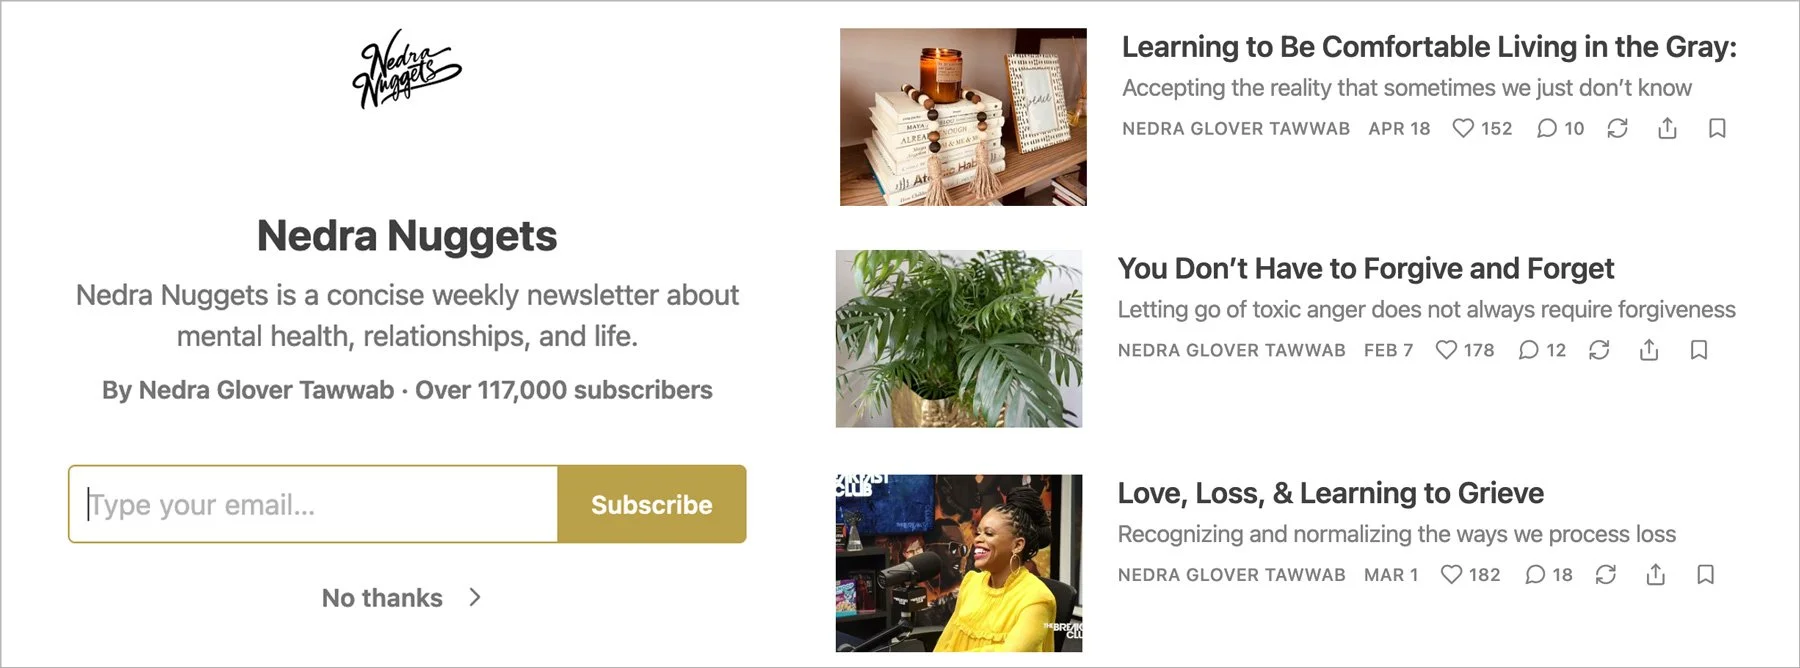This screenshot has height=668, width=1800.
Task: Click the Subscribe button
Action: tap(651, 504)
